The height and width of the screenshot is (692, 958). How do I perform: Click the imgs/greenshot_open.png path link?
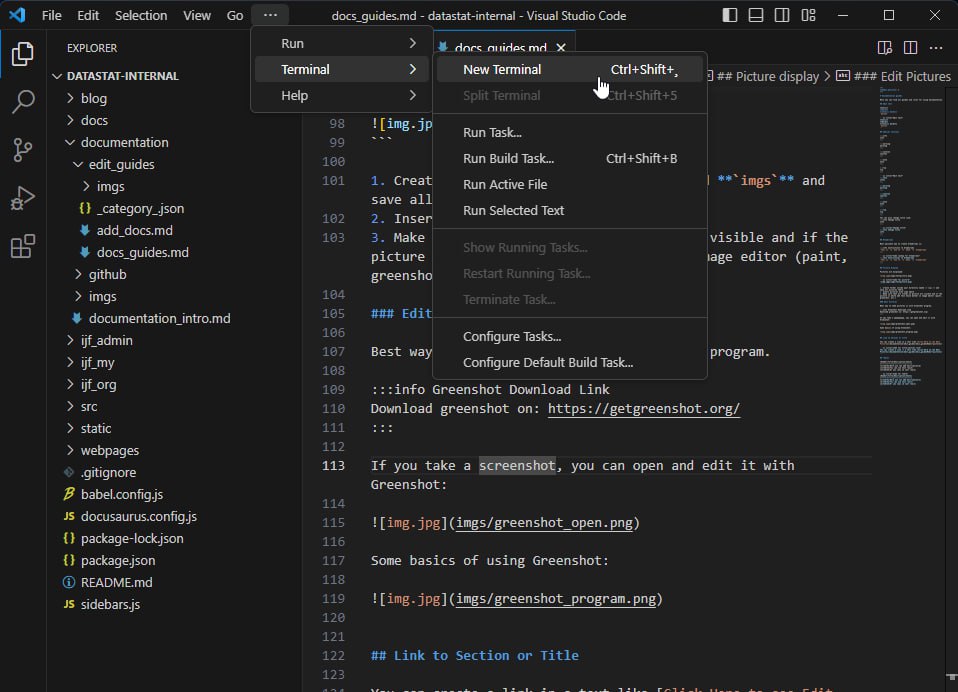point(544,523)
